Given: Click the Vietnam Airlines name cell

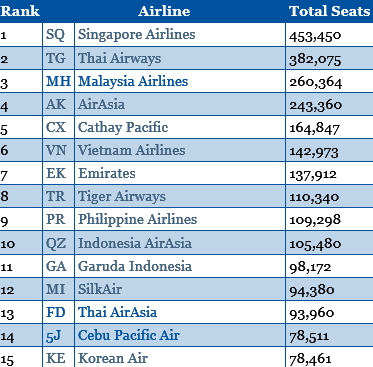Looking at the screenshot, I should (x=180, y=150).
